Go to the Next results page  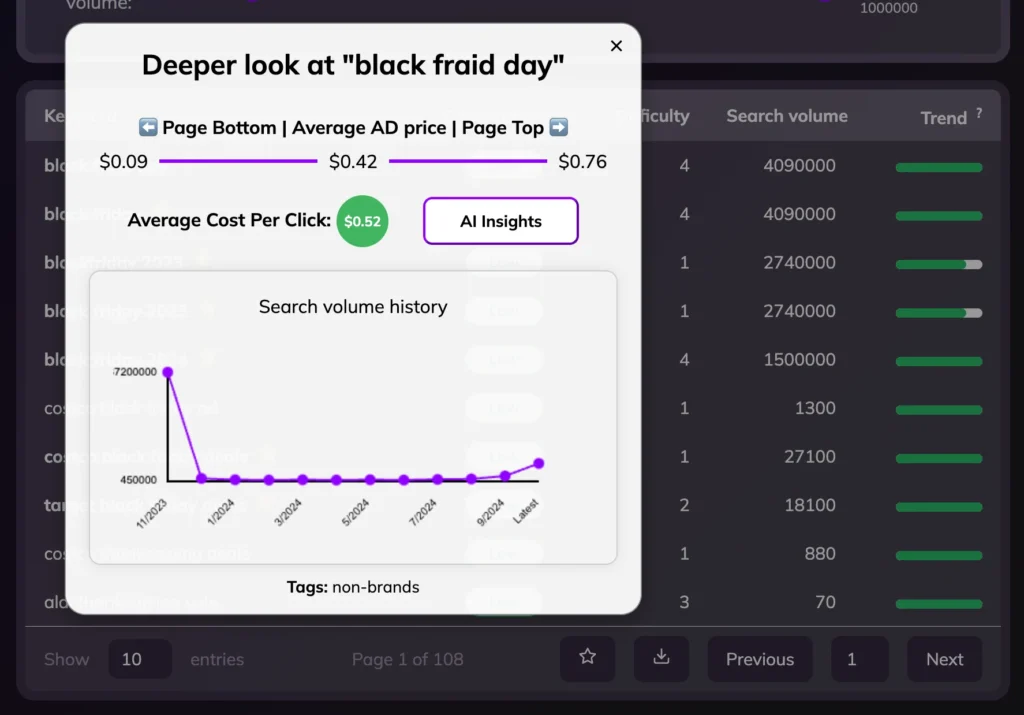tap(944, 659)
